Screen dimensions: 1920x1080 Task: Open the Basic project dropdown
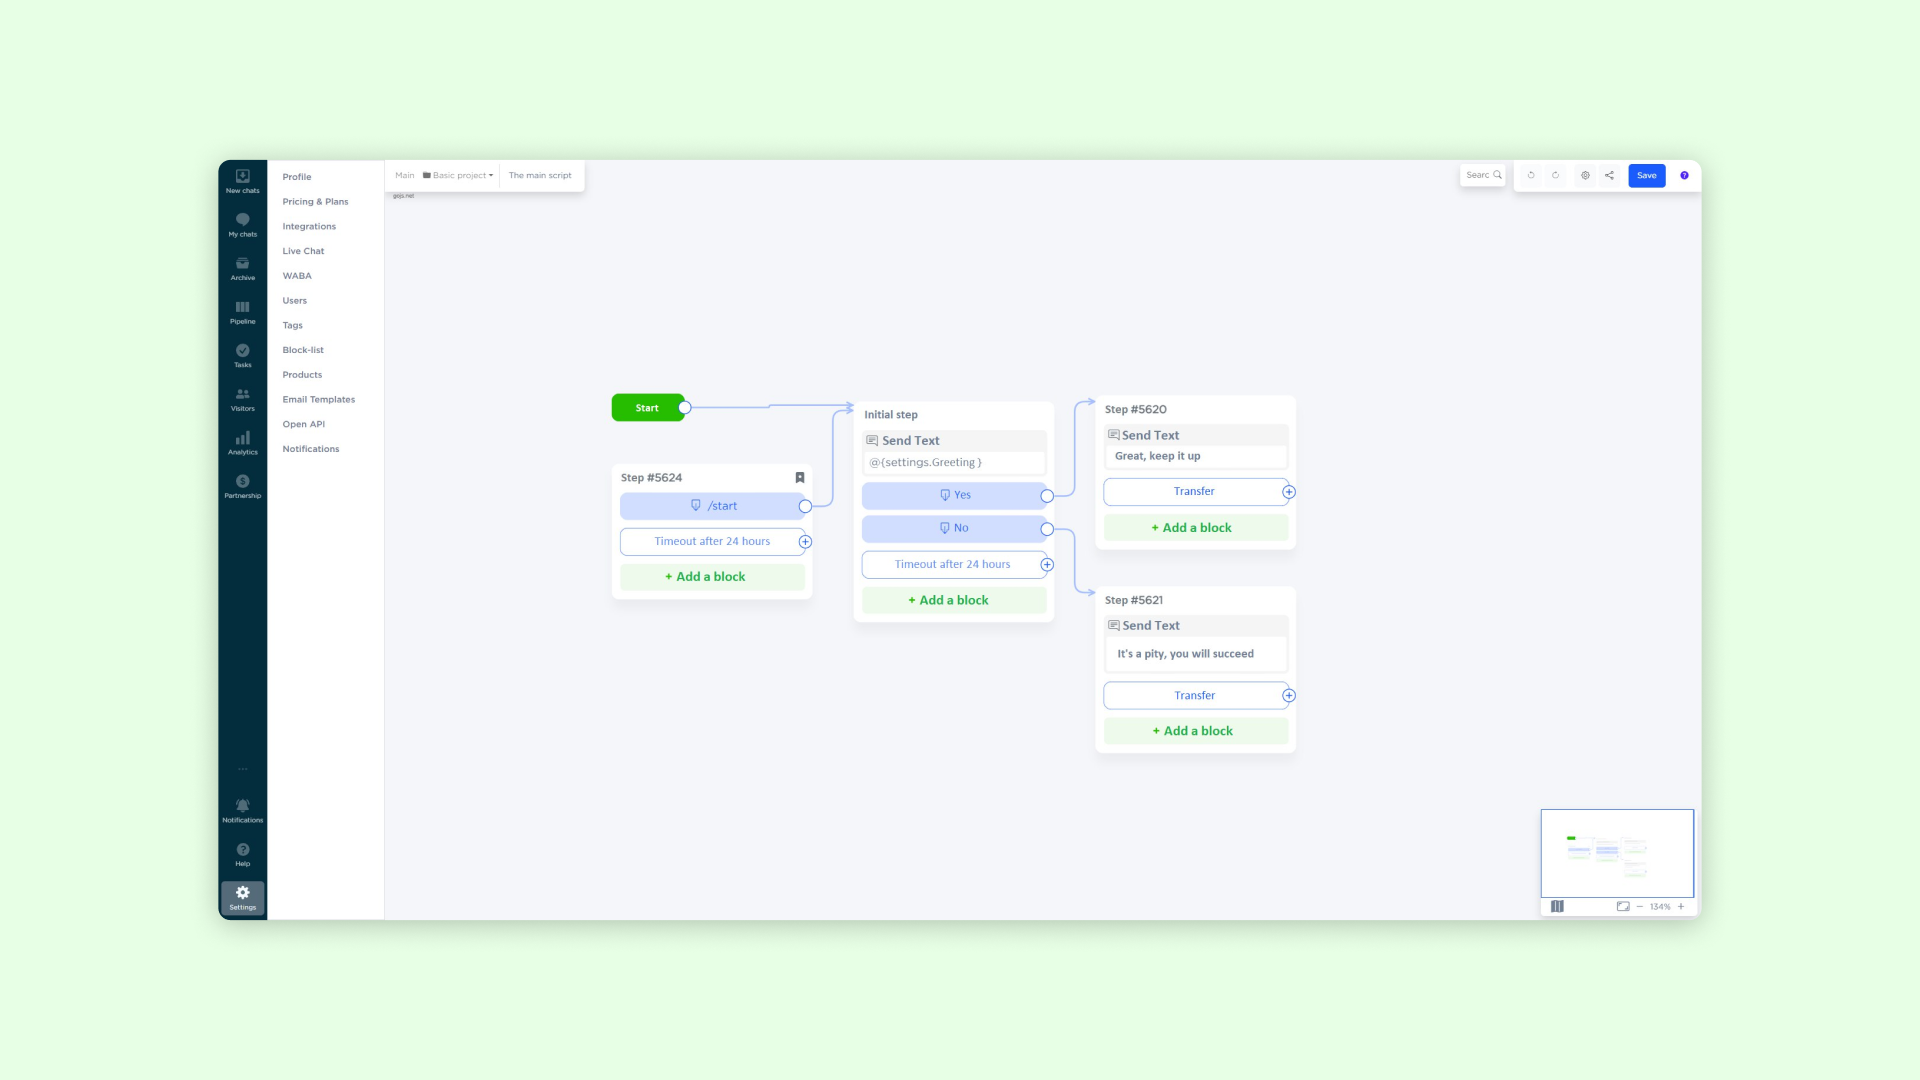click(x=457, y=175)
